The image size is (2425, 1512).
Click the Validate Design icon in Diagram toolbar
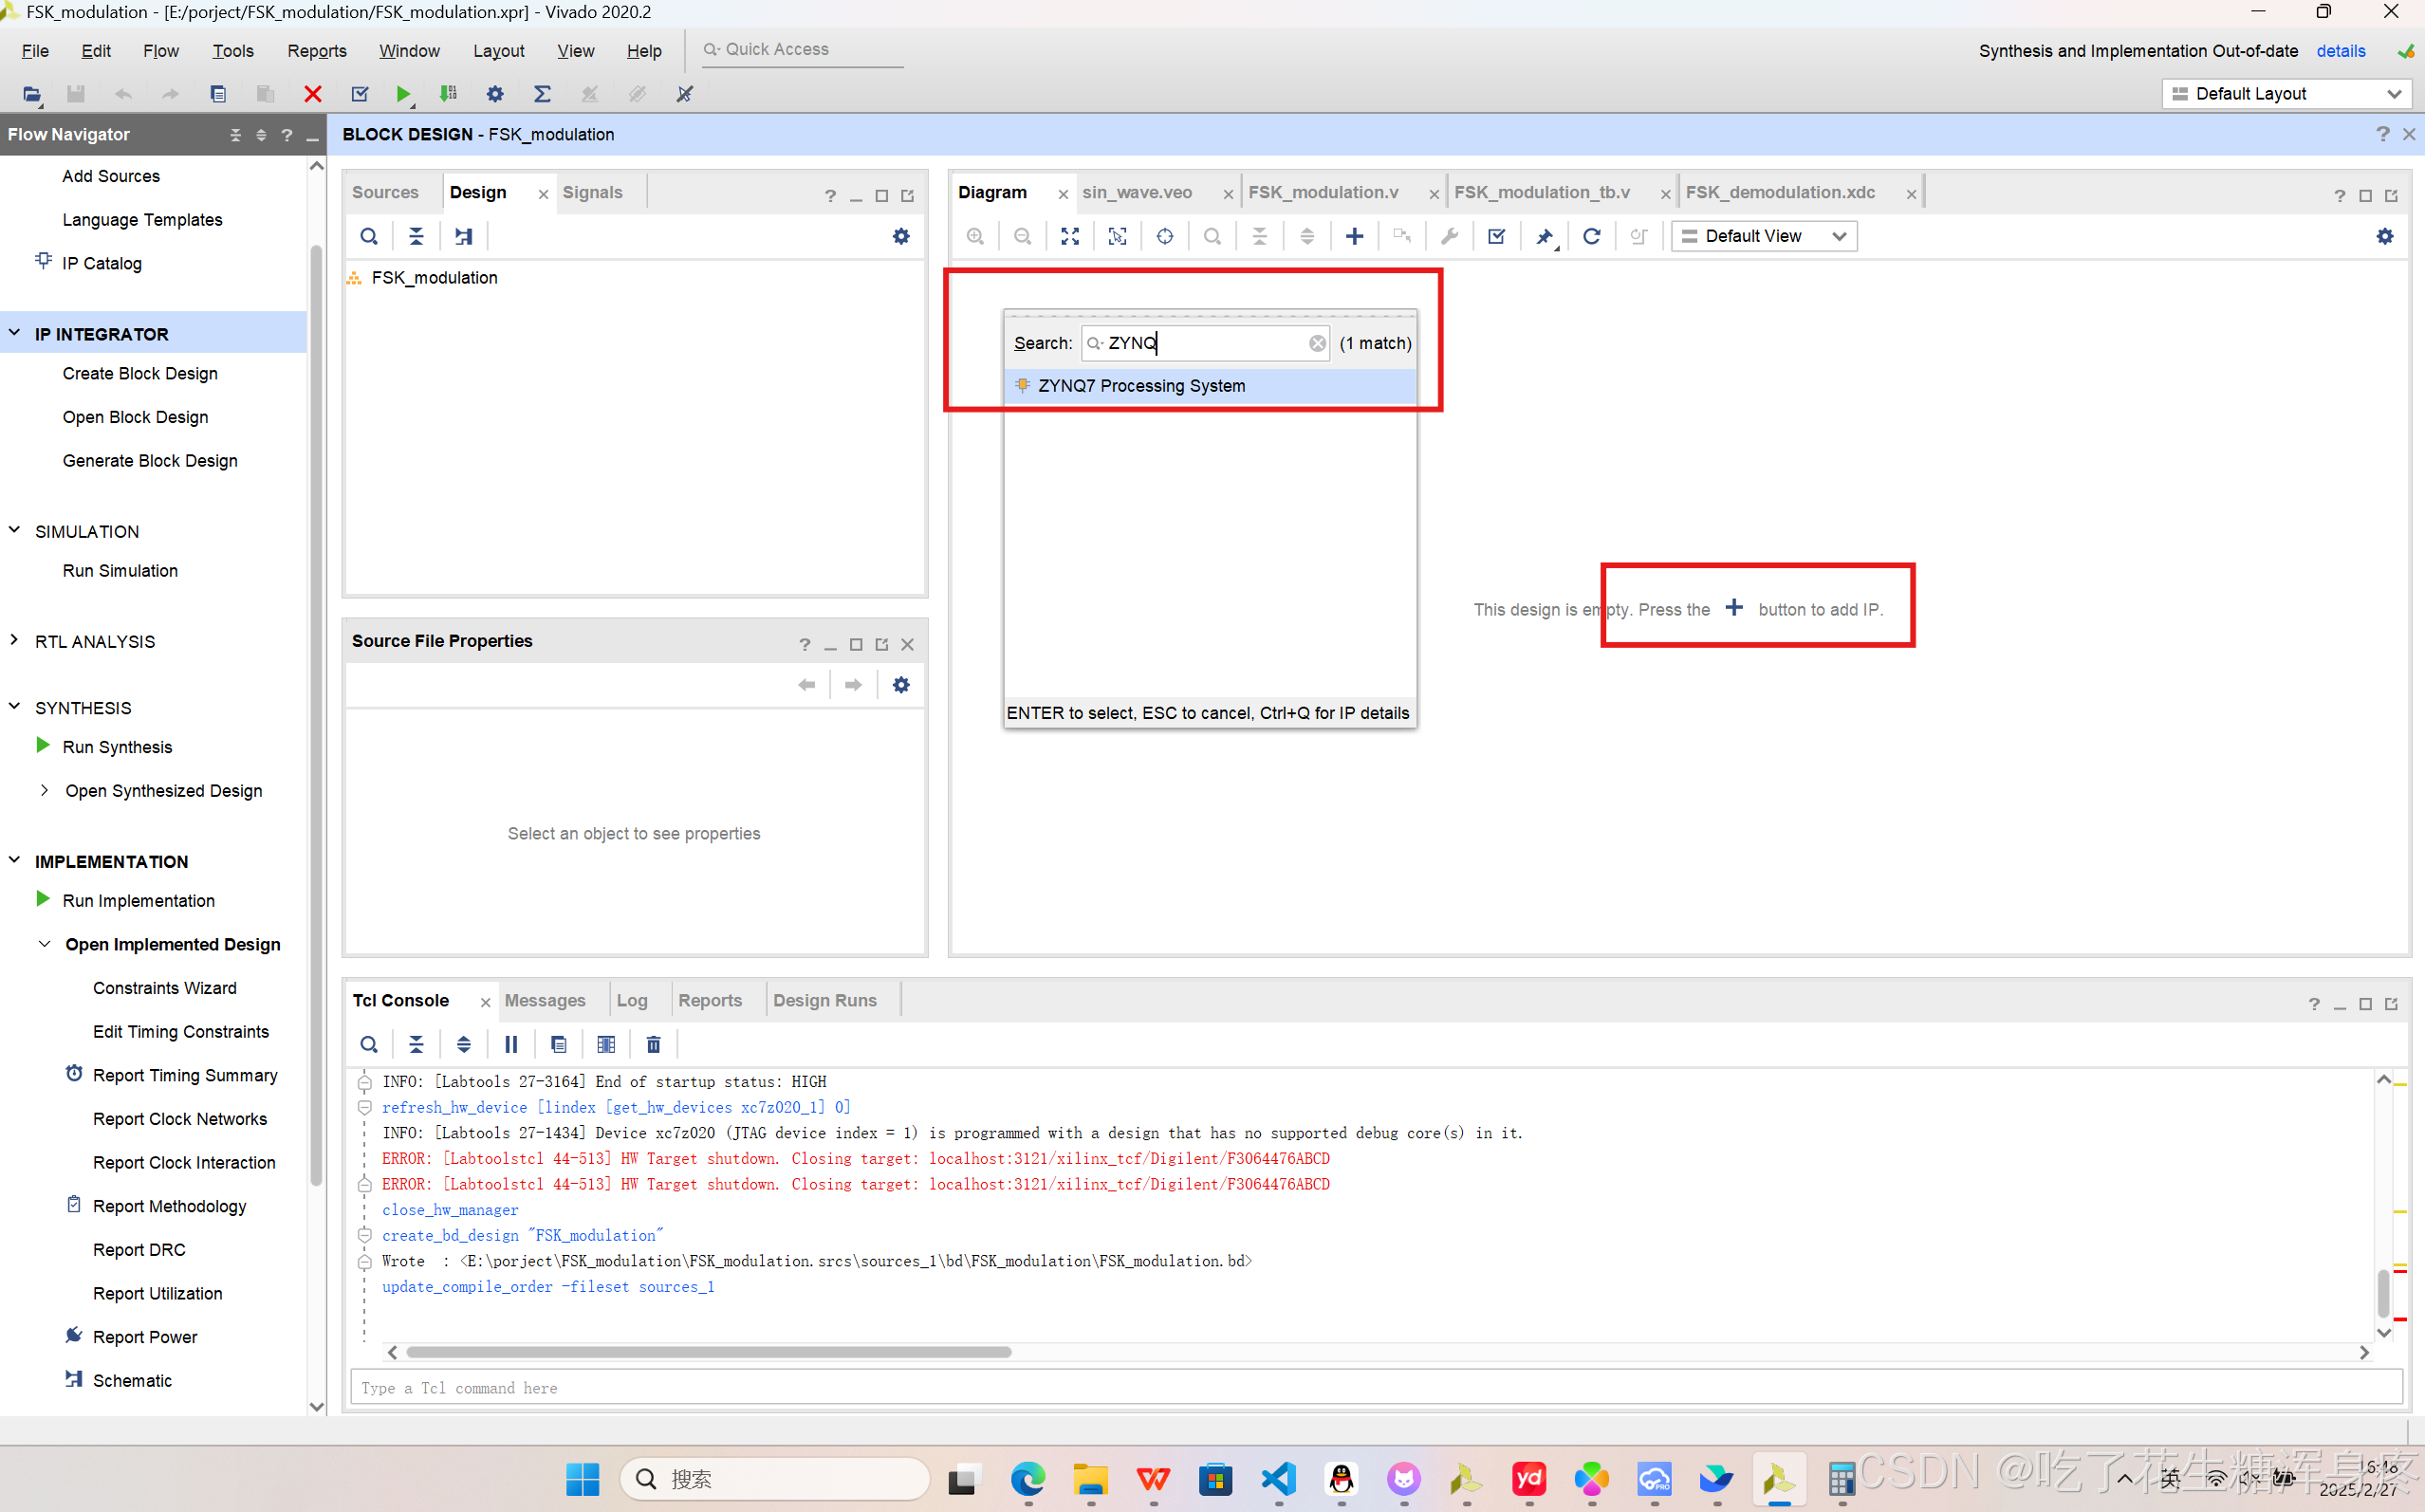[1496, 236]
